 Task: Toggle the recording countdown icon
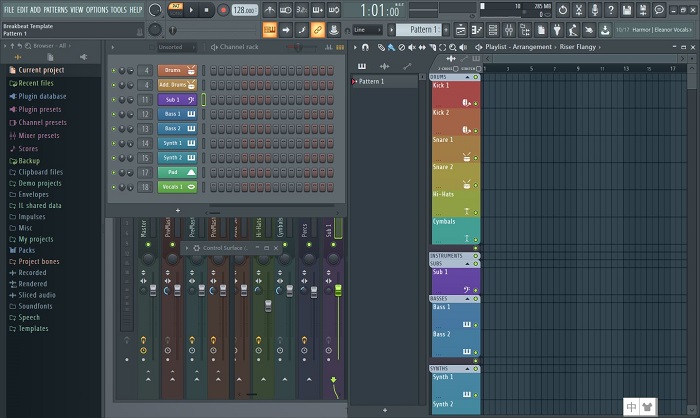pyautogui.click(x=301, y=9)
